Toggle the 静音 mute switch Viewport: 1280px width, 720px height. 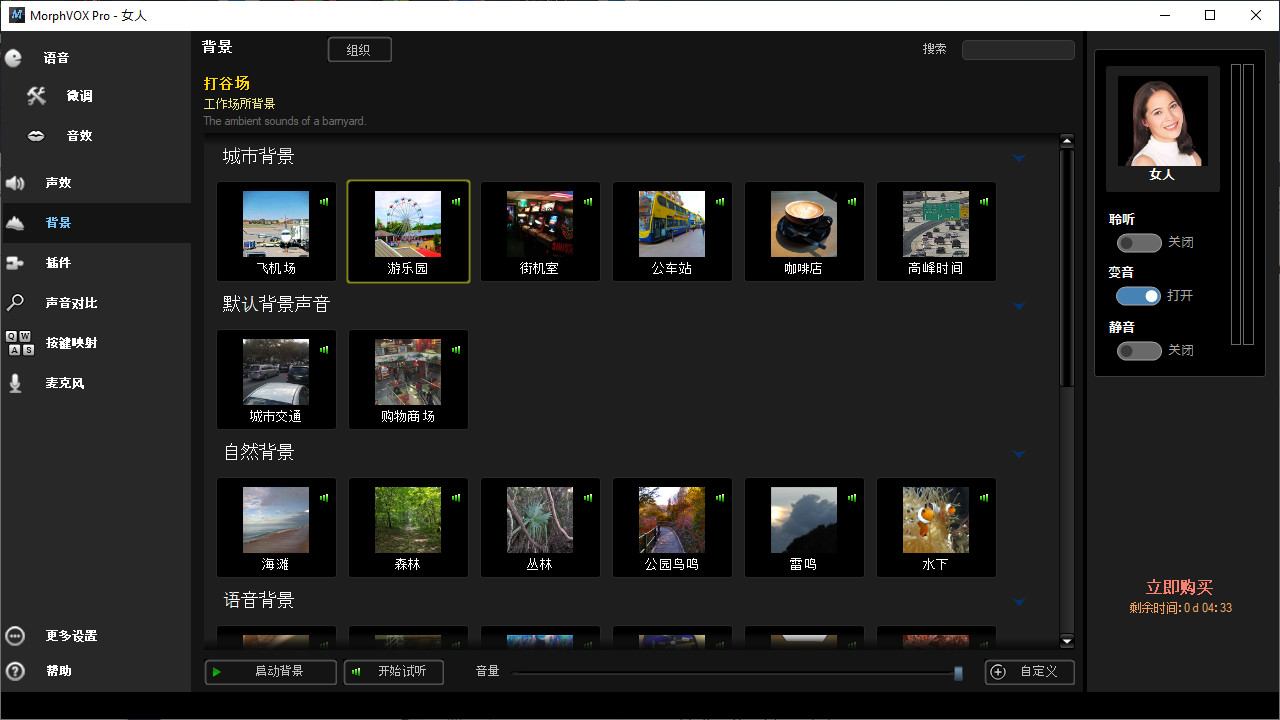click(1139, 350)
